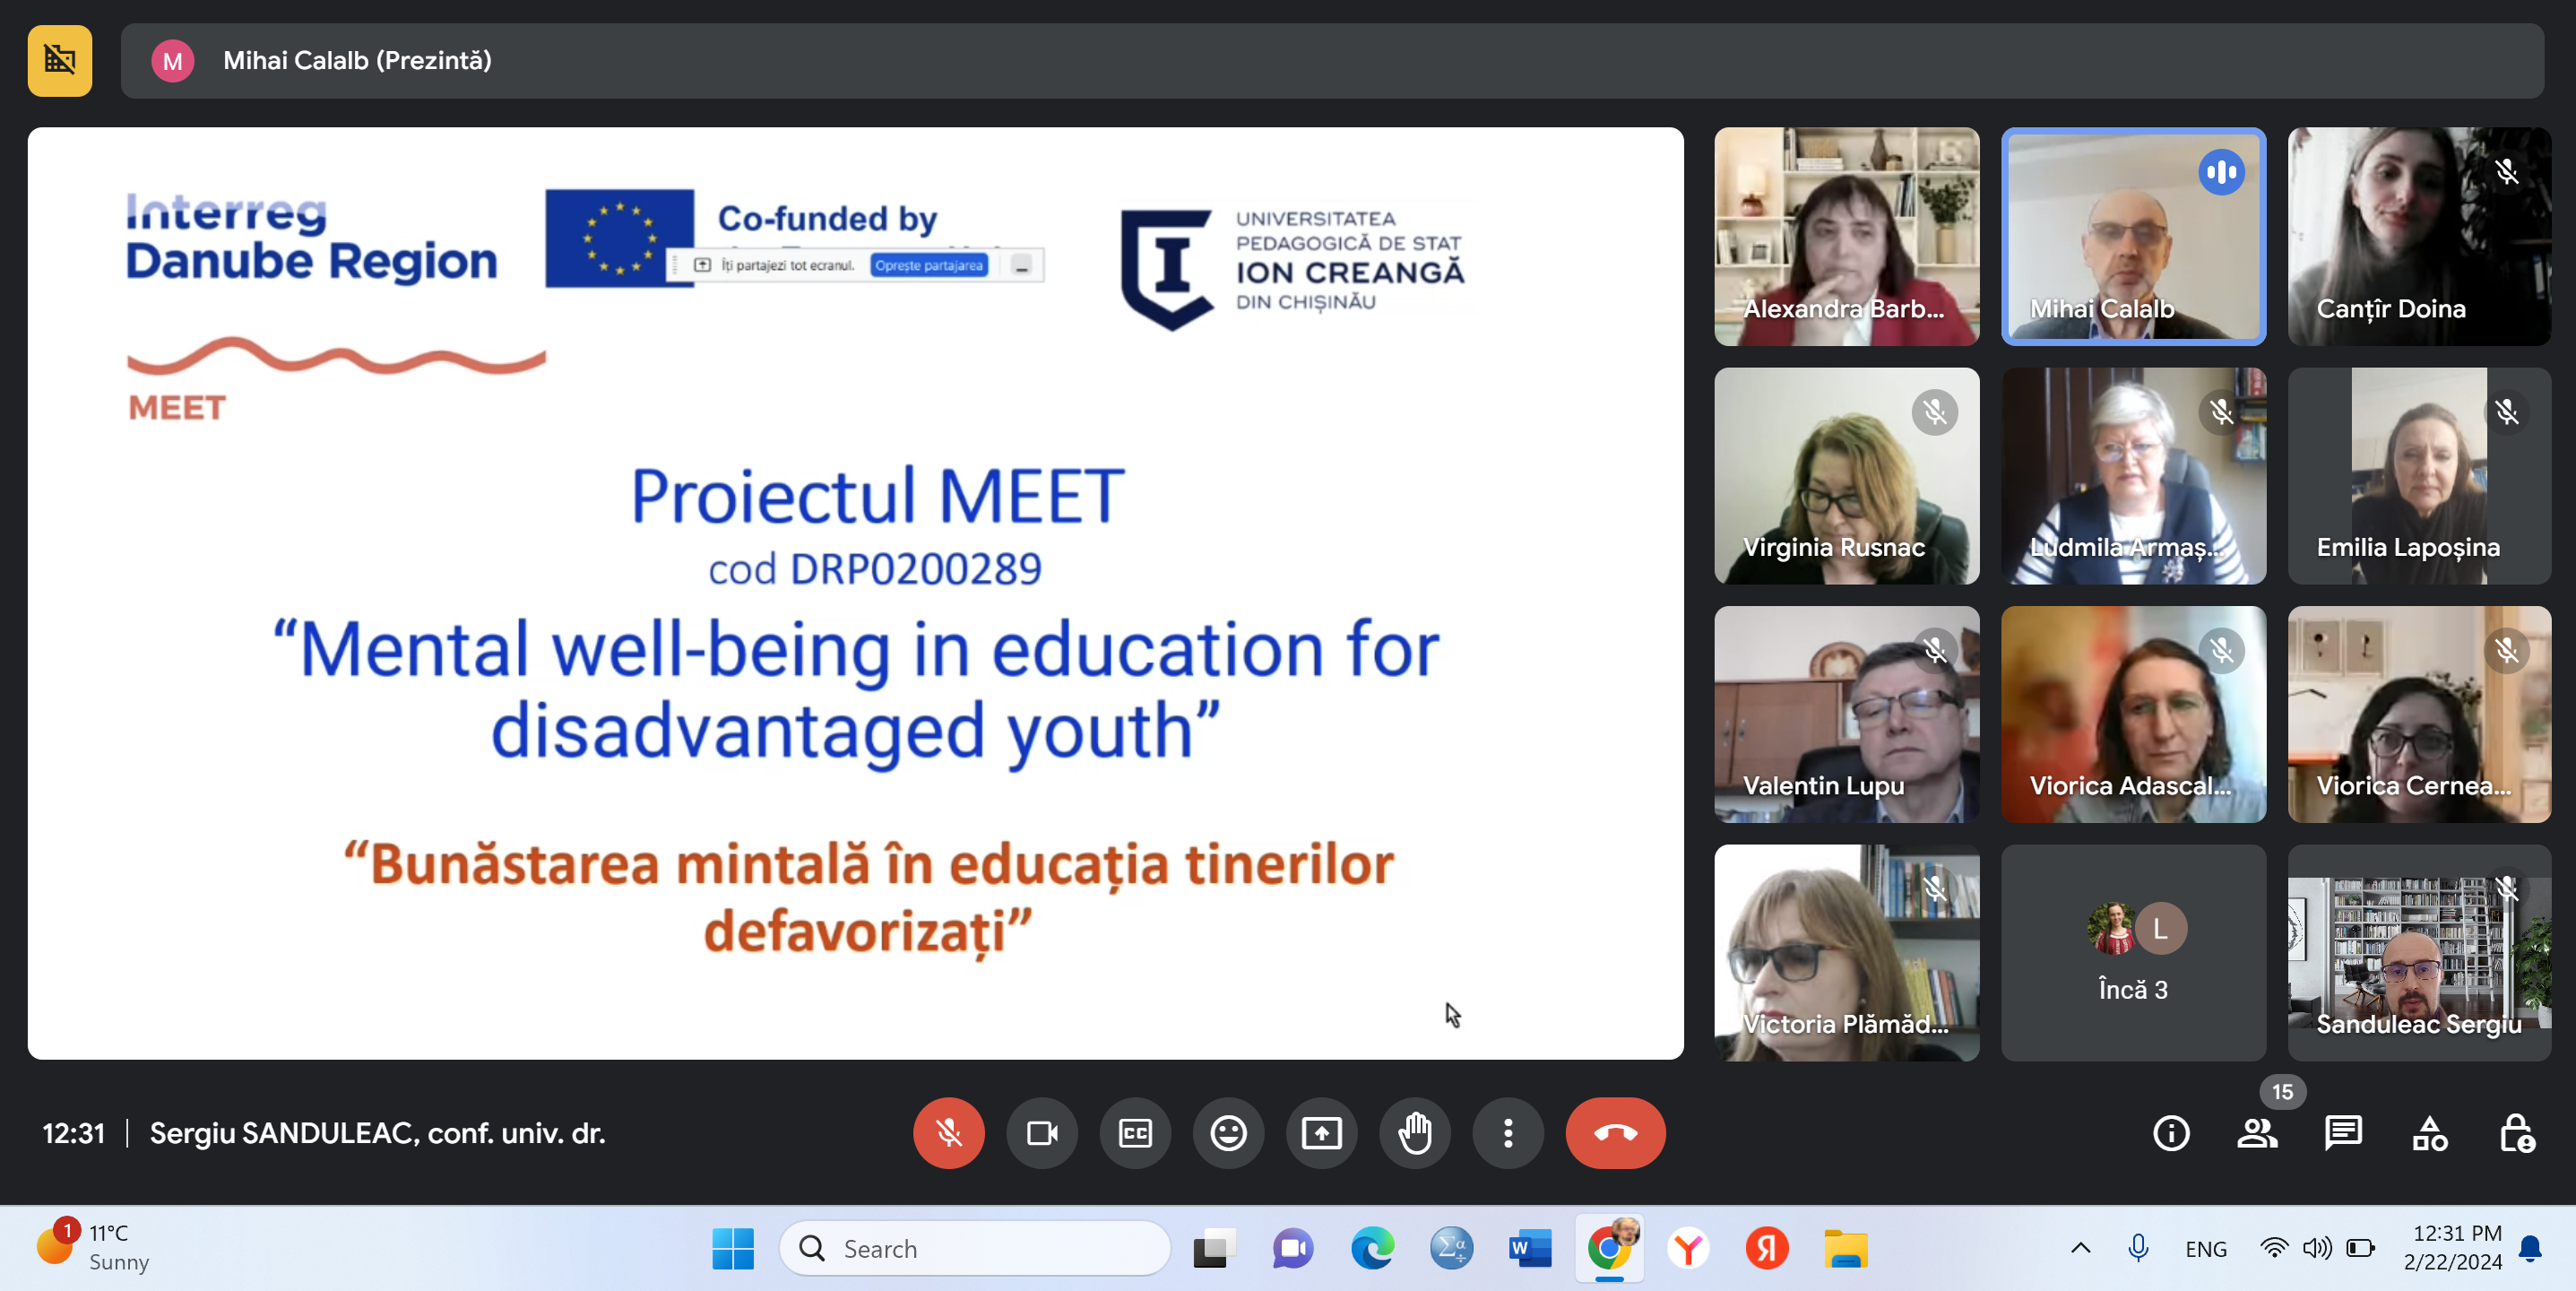This screenshot has height=1291, width=2576.
Task: Expand the Încă 3 participants tile
Action: (x=2133, y=952)
